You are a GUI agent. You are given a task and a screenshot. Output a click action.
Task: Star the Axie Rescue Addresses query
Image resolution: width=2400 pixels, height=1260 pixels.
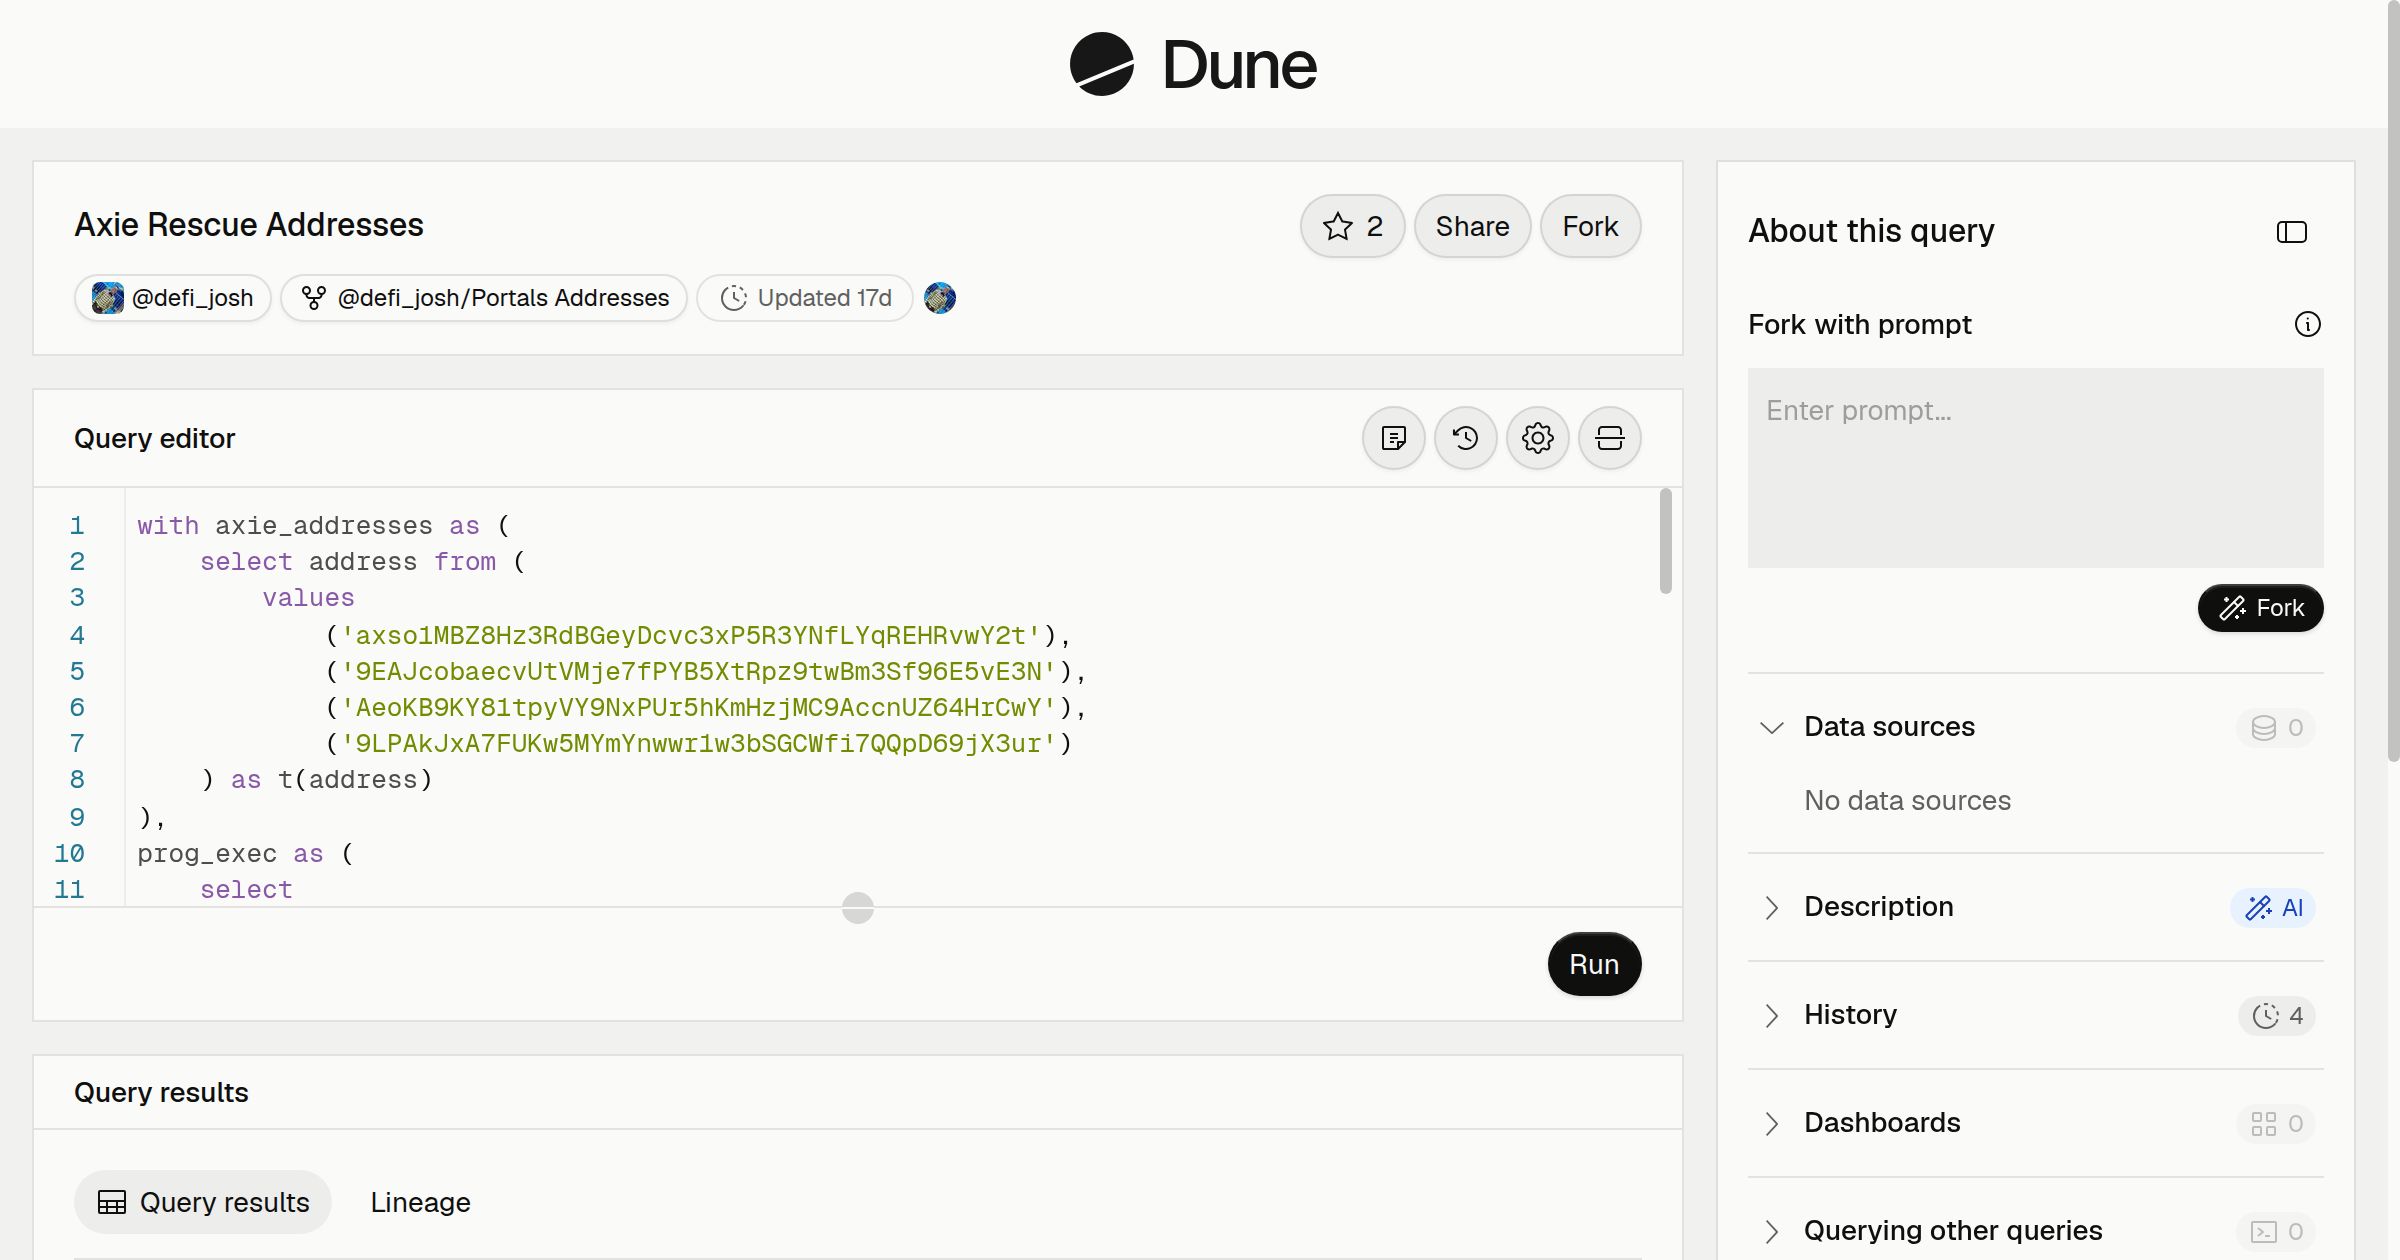tap(1352, 226)
